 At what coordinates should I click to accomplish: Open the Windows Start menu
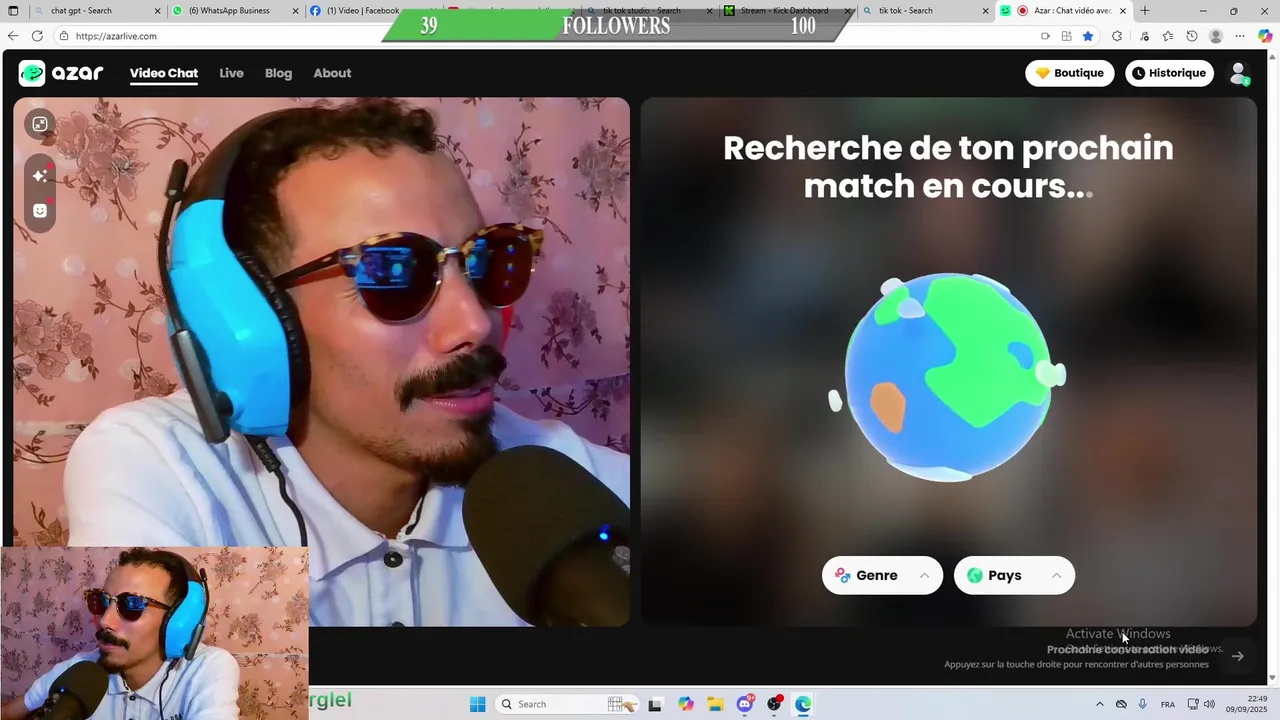pos(477,704)
